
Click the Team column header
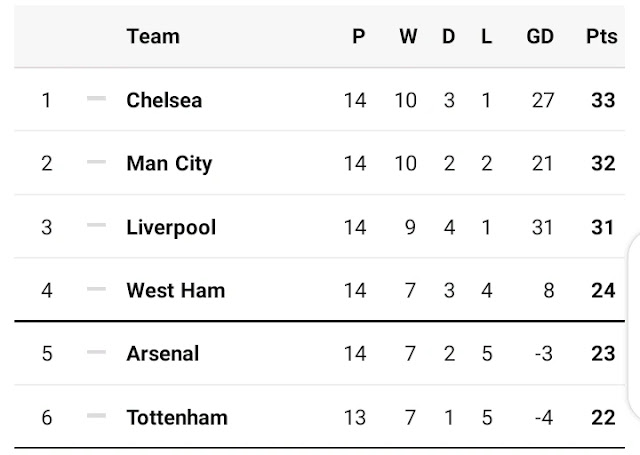pyautogui.click(x=153, y=36)
